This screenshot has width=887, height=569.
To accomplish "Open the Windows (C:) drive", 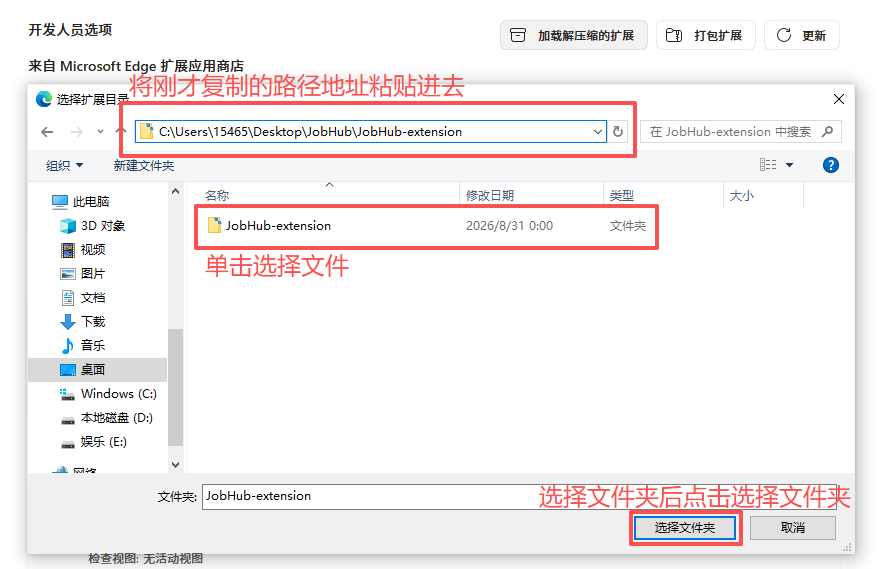I will click(x=108, y=394).
